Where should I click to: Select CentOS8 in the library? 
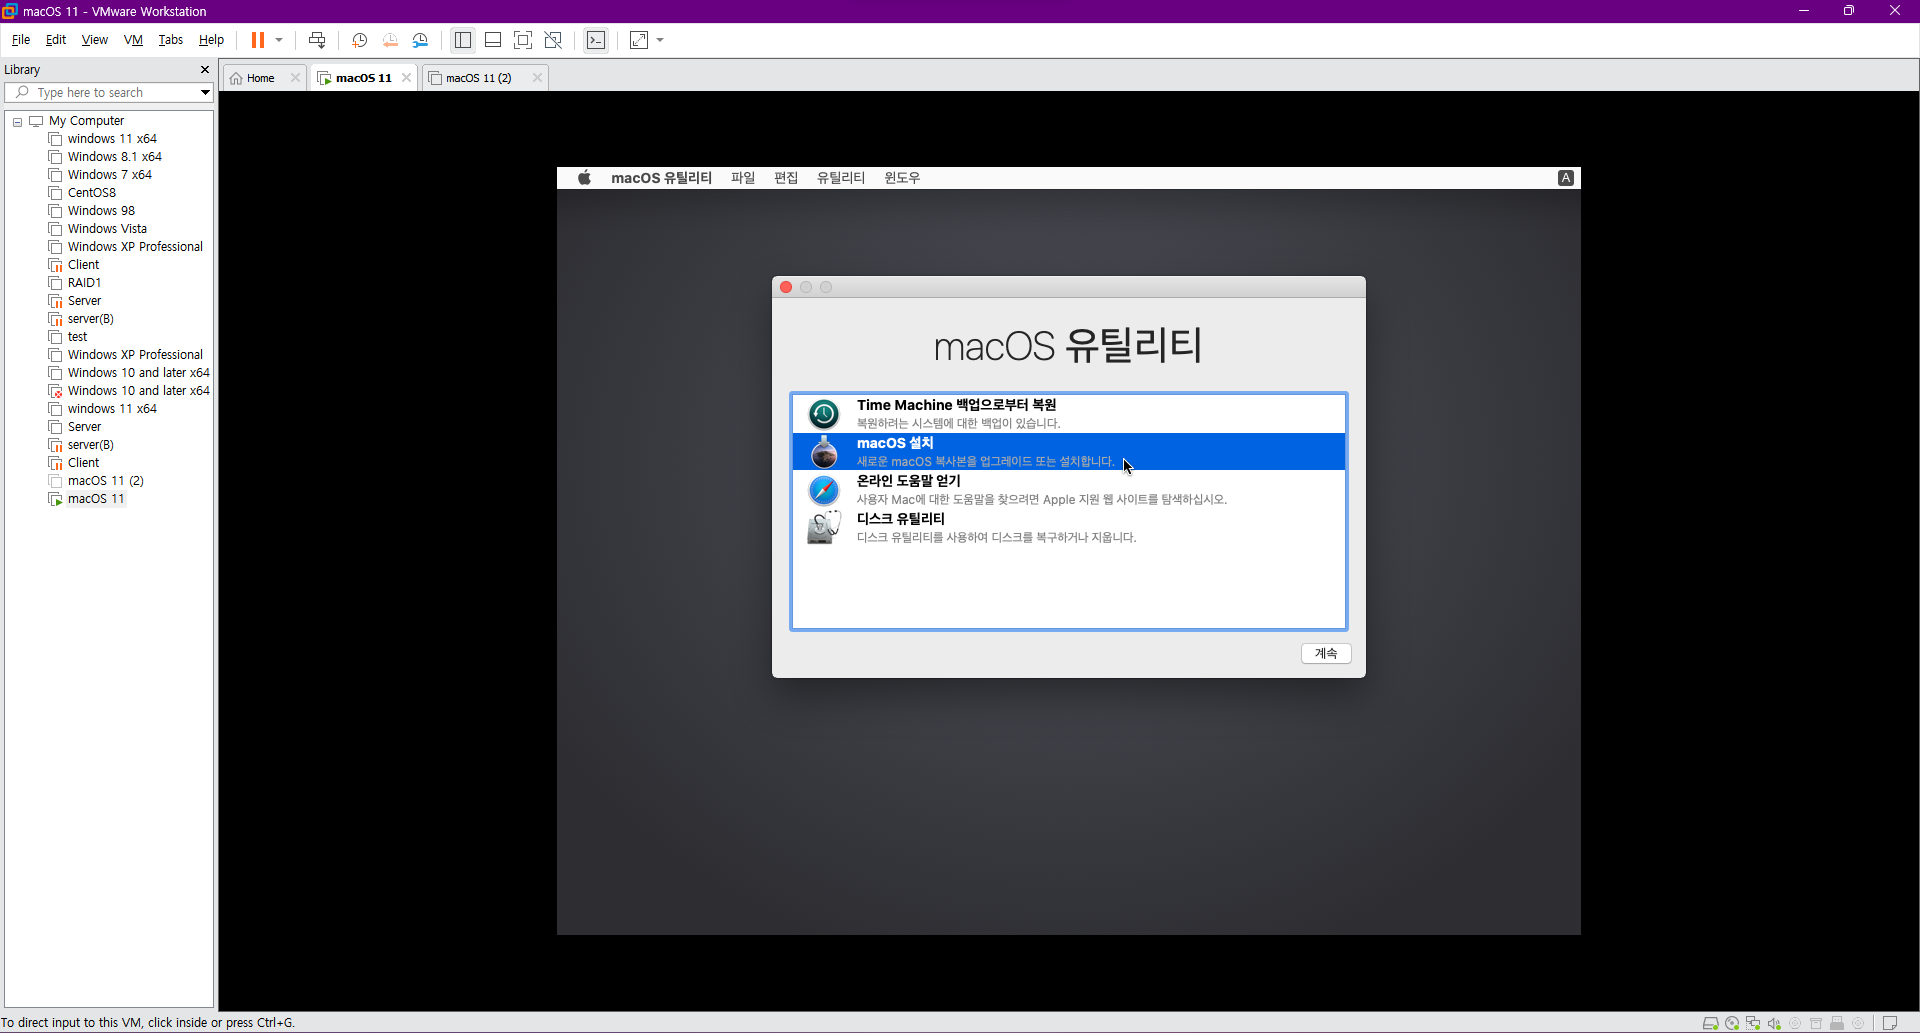pyautogui.click(x=91, y=193)
